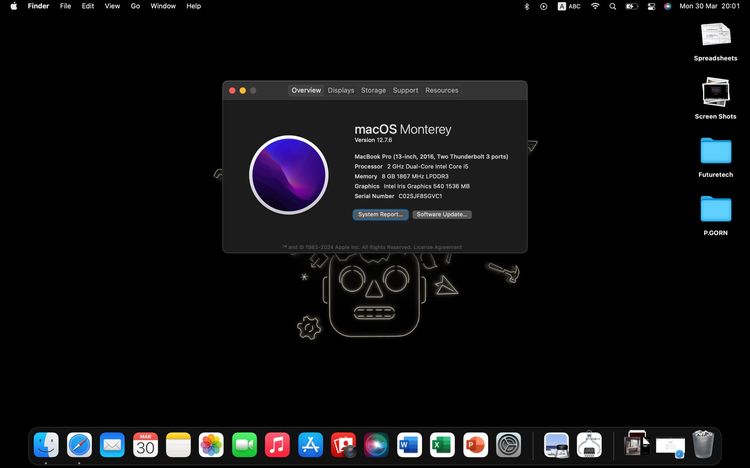Click the date and time clock
The width and height of the screenshot is (750, 468).
(709, 6)
